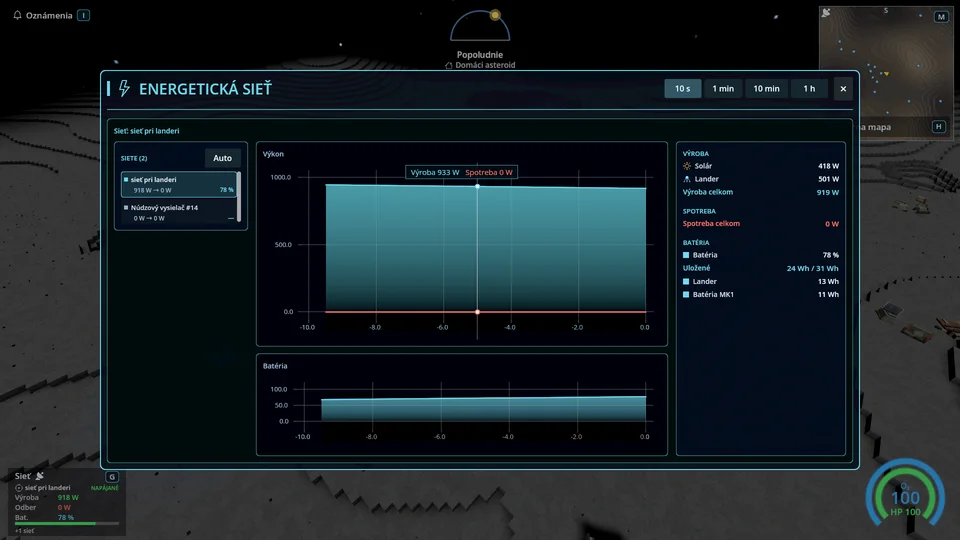Click the O2 oxygen gauge
This screenshot has width=960, height=540.
(906, 493)
